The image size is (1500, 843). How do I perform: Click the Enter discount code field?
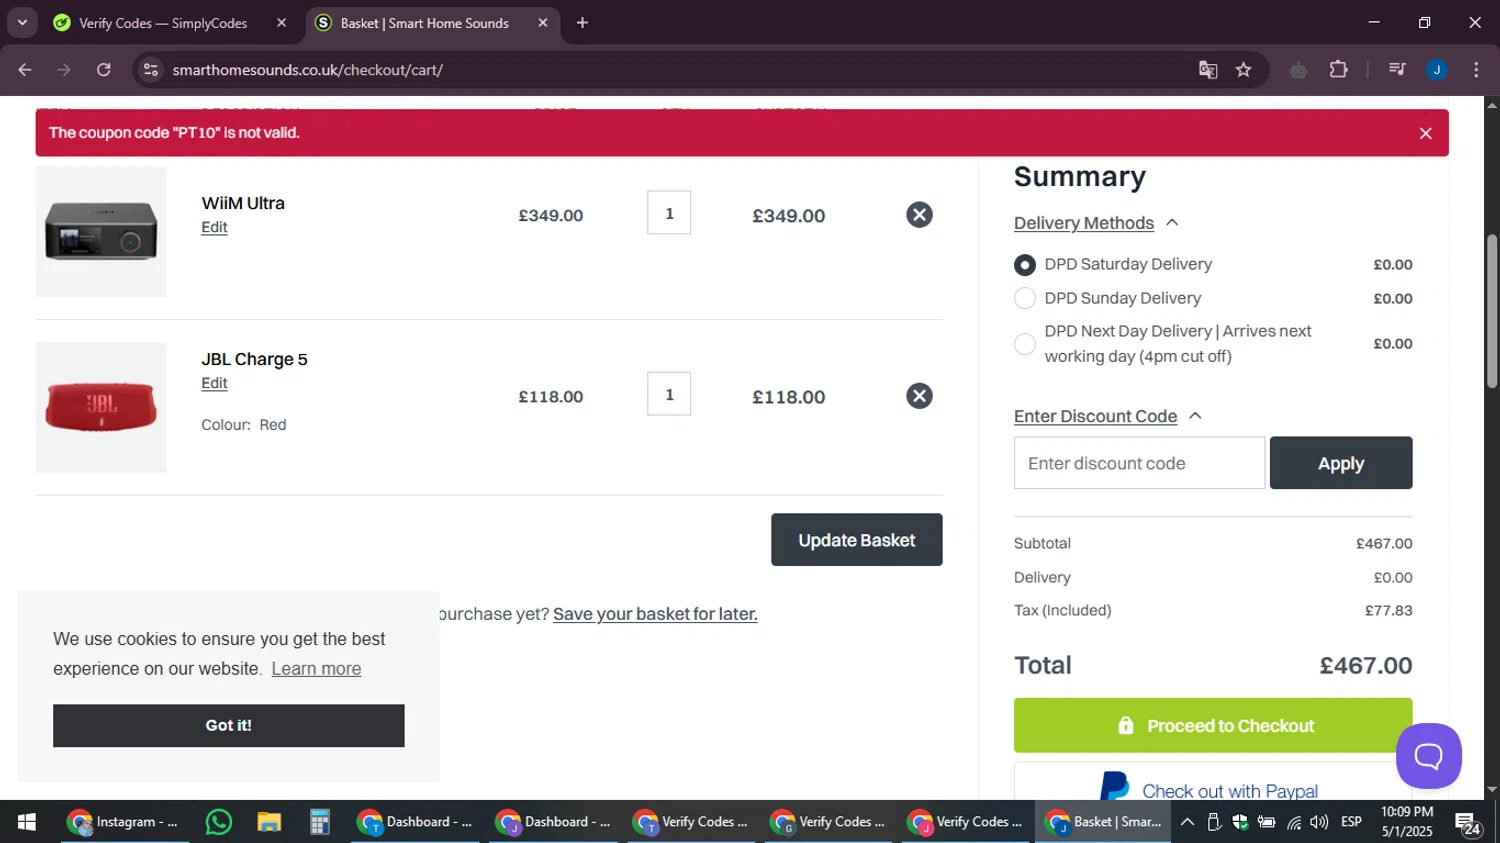coord(1139,463)
